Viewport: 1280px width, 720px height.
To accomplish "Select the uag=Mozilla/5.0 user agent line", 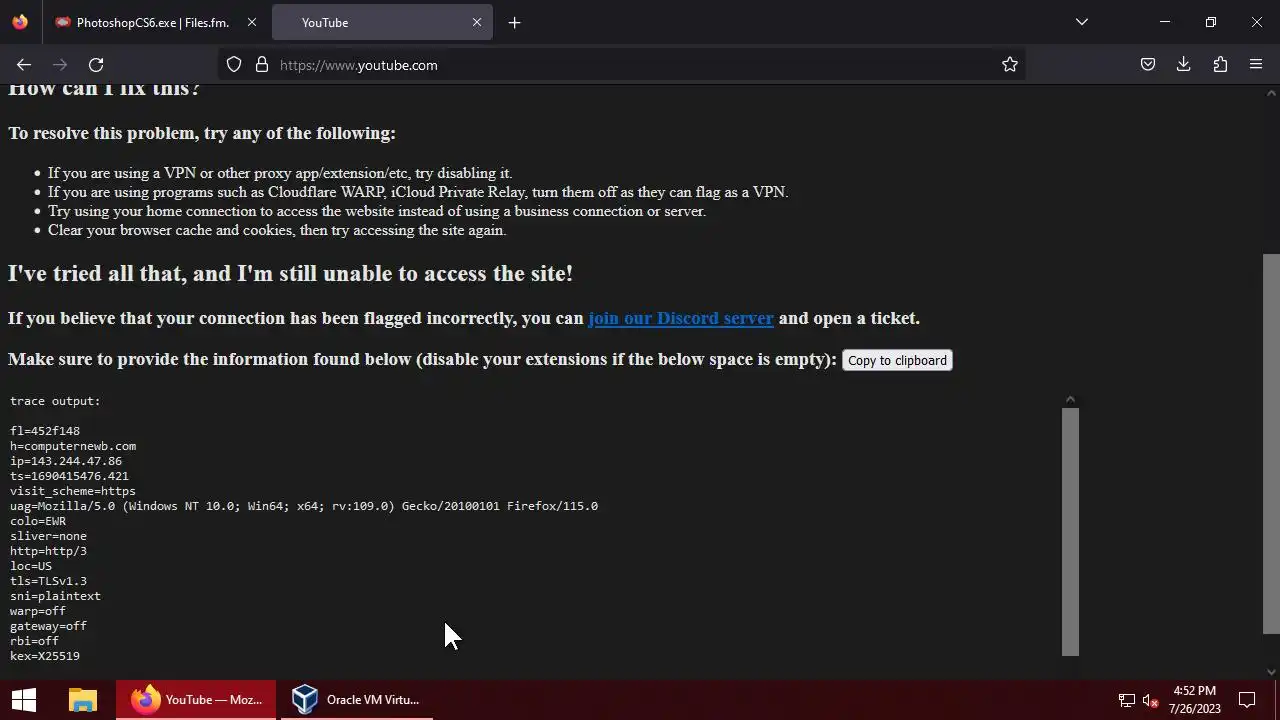I will click(x=304, y=506).
